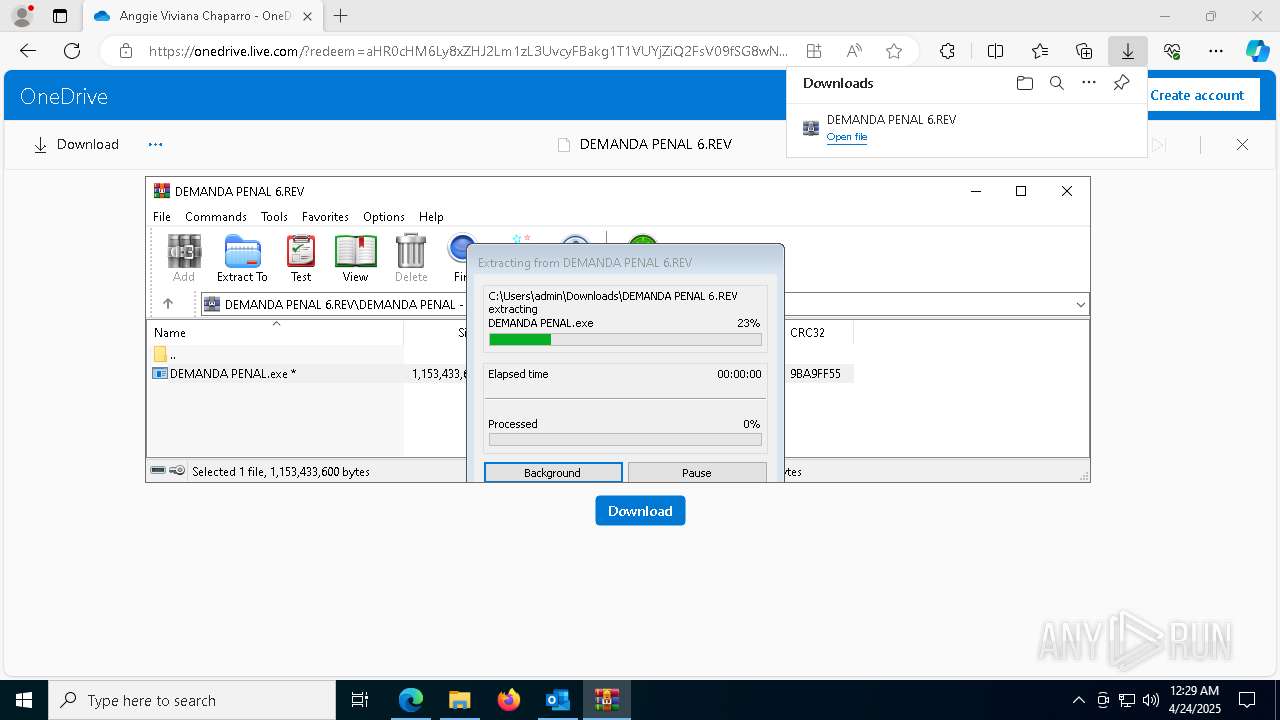Open the Commands menu

(x=216, y=217)
